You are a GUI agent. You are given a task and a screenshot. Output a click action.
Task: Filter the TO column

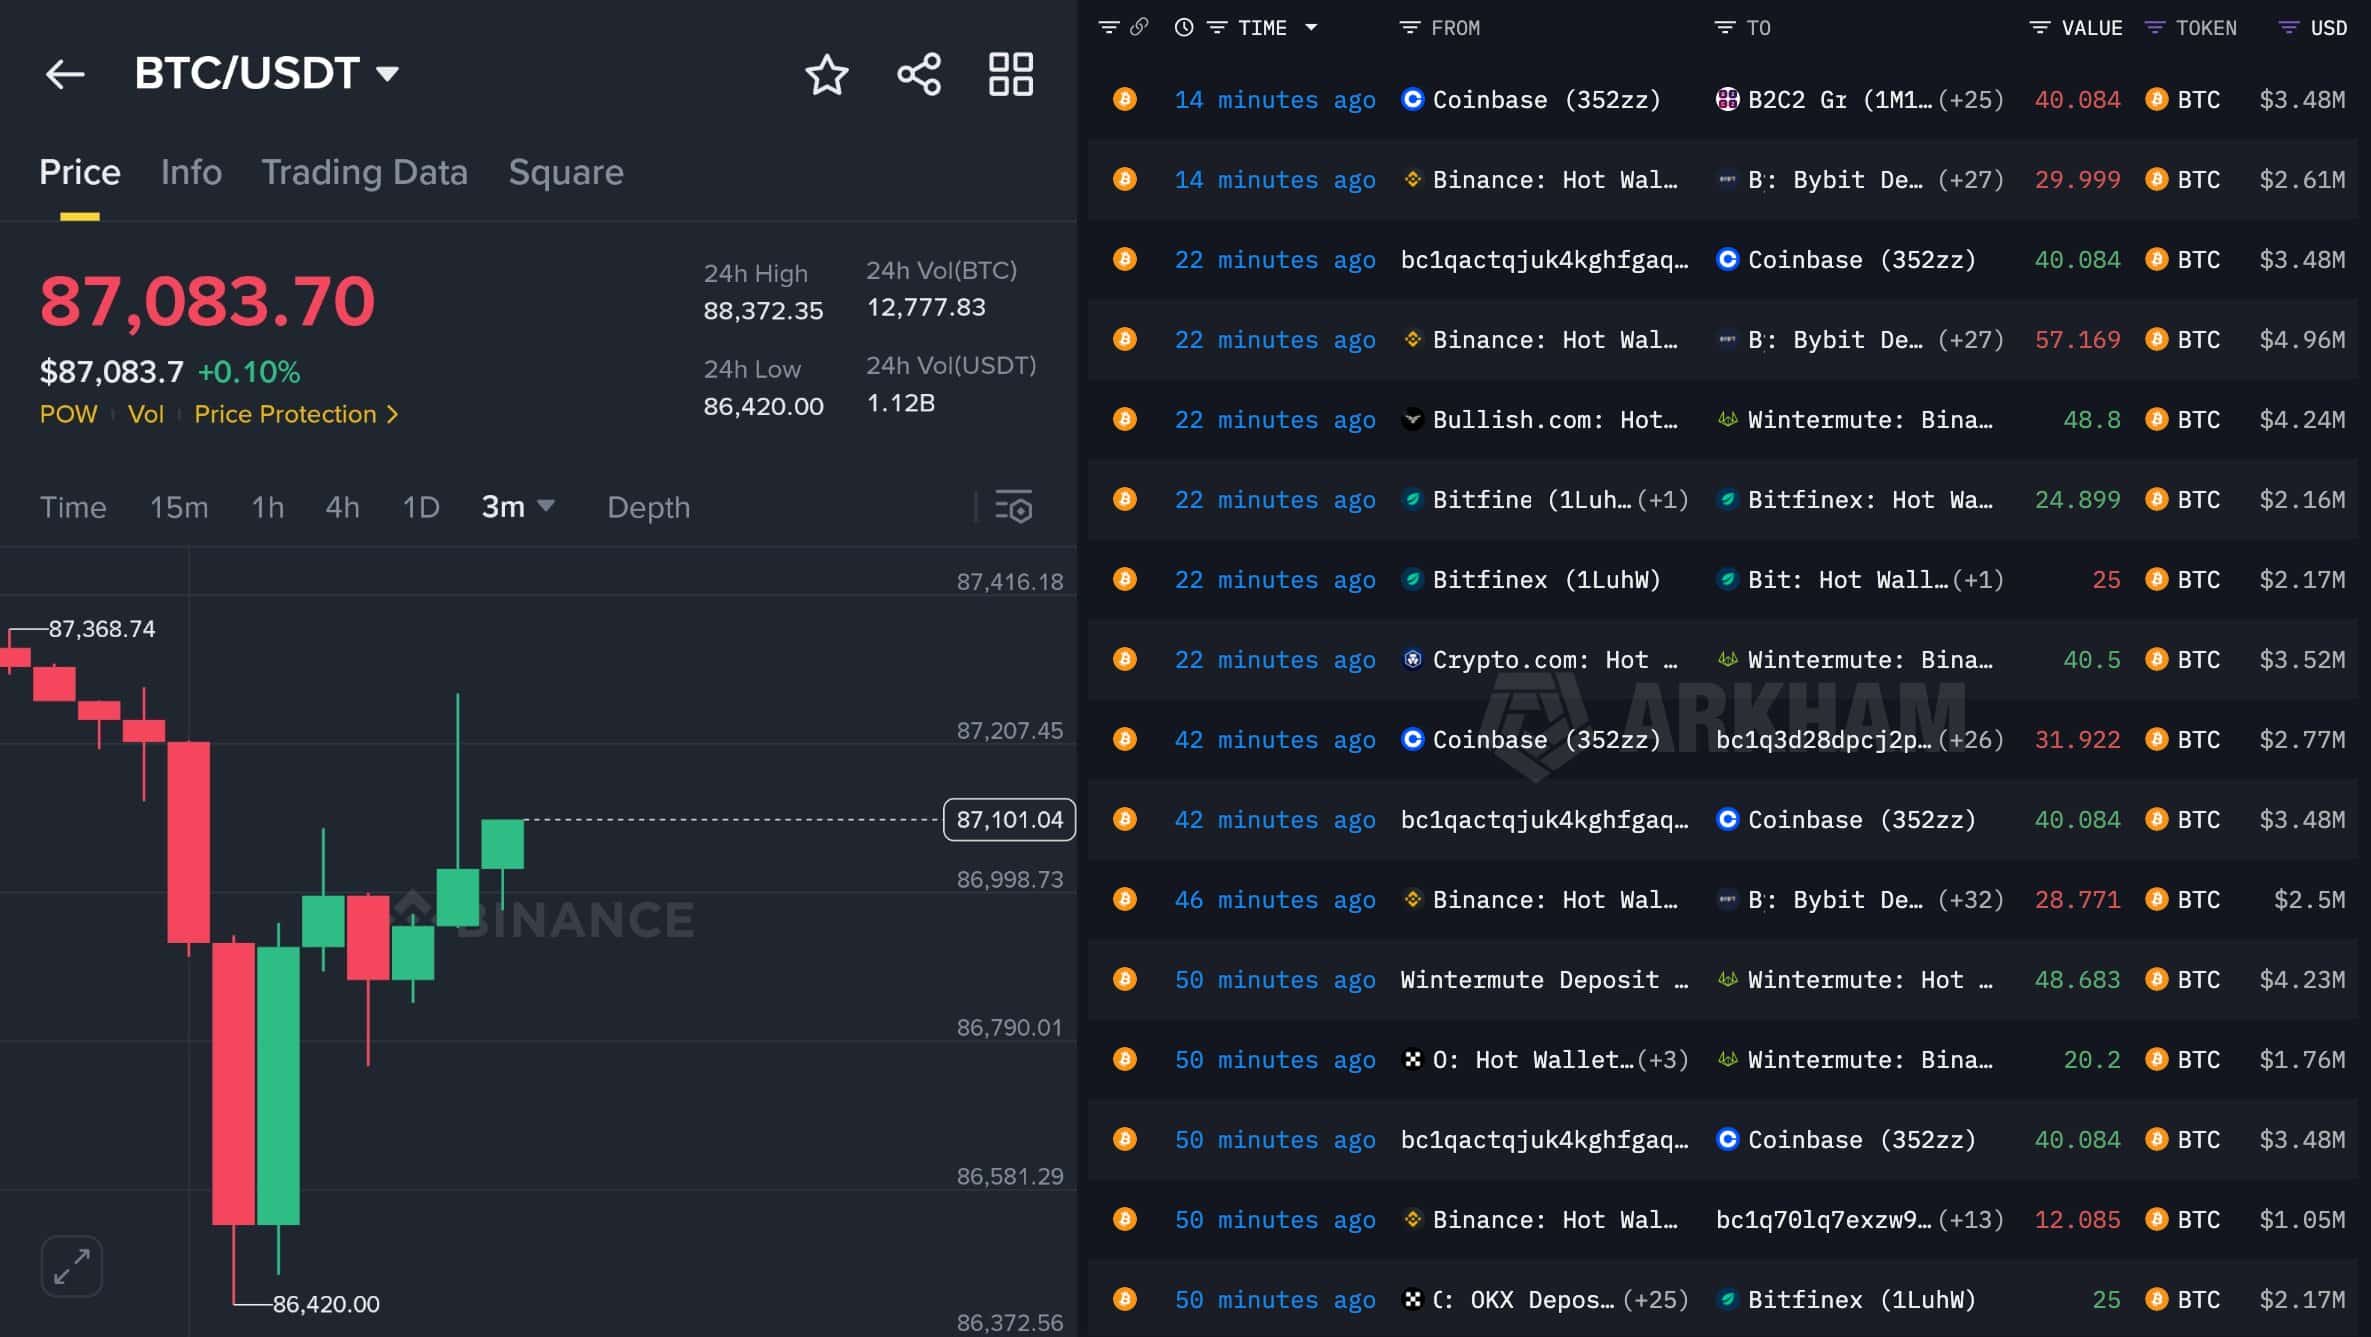pos(1725,28)
